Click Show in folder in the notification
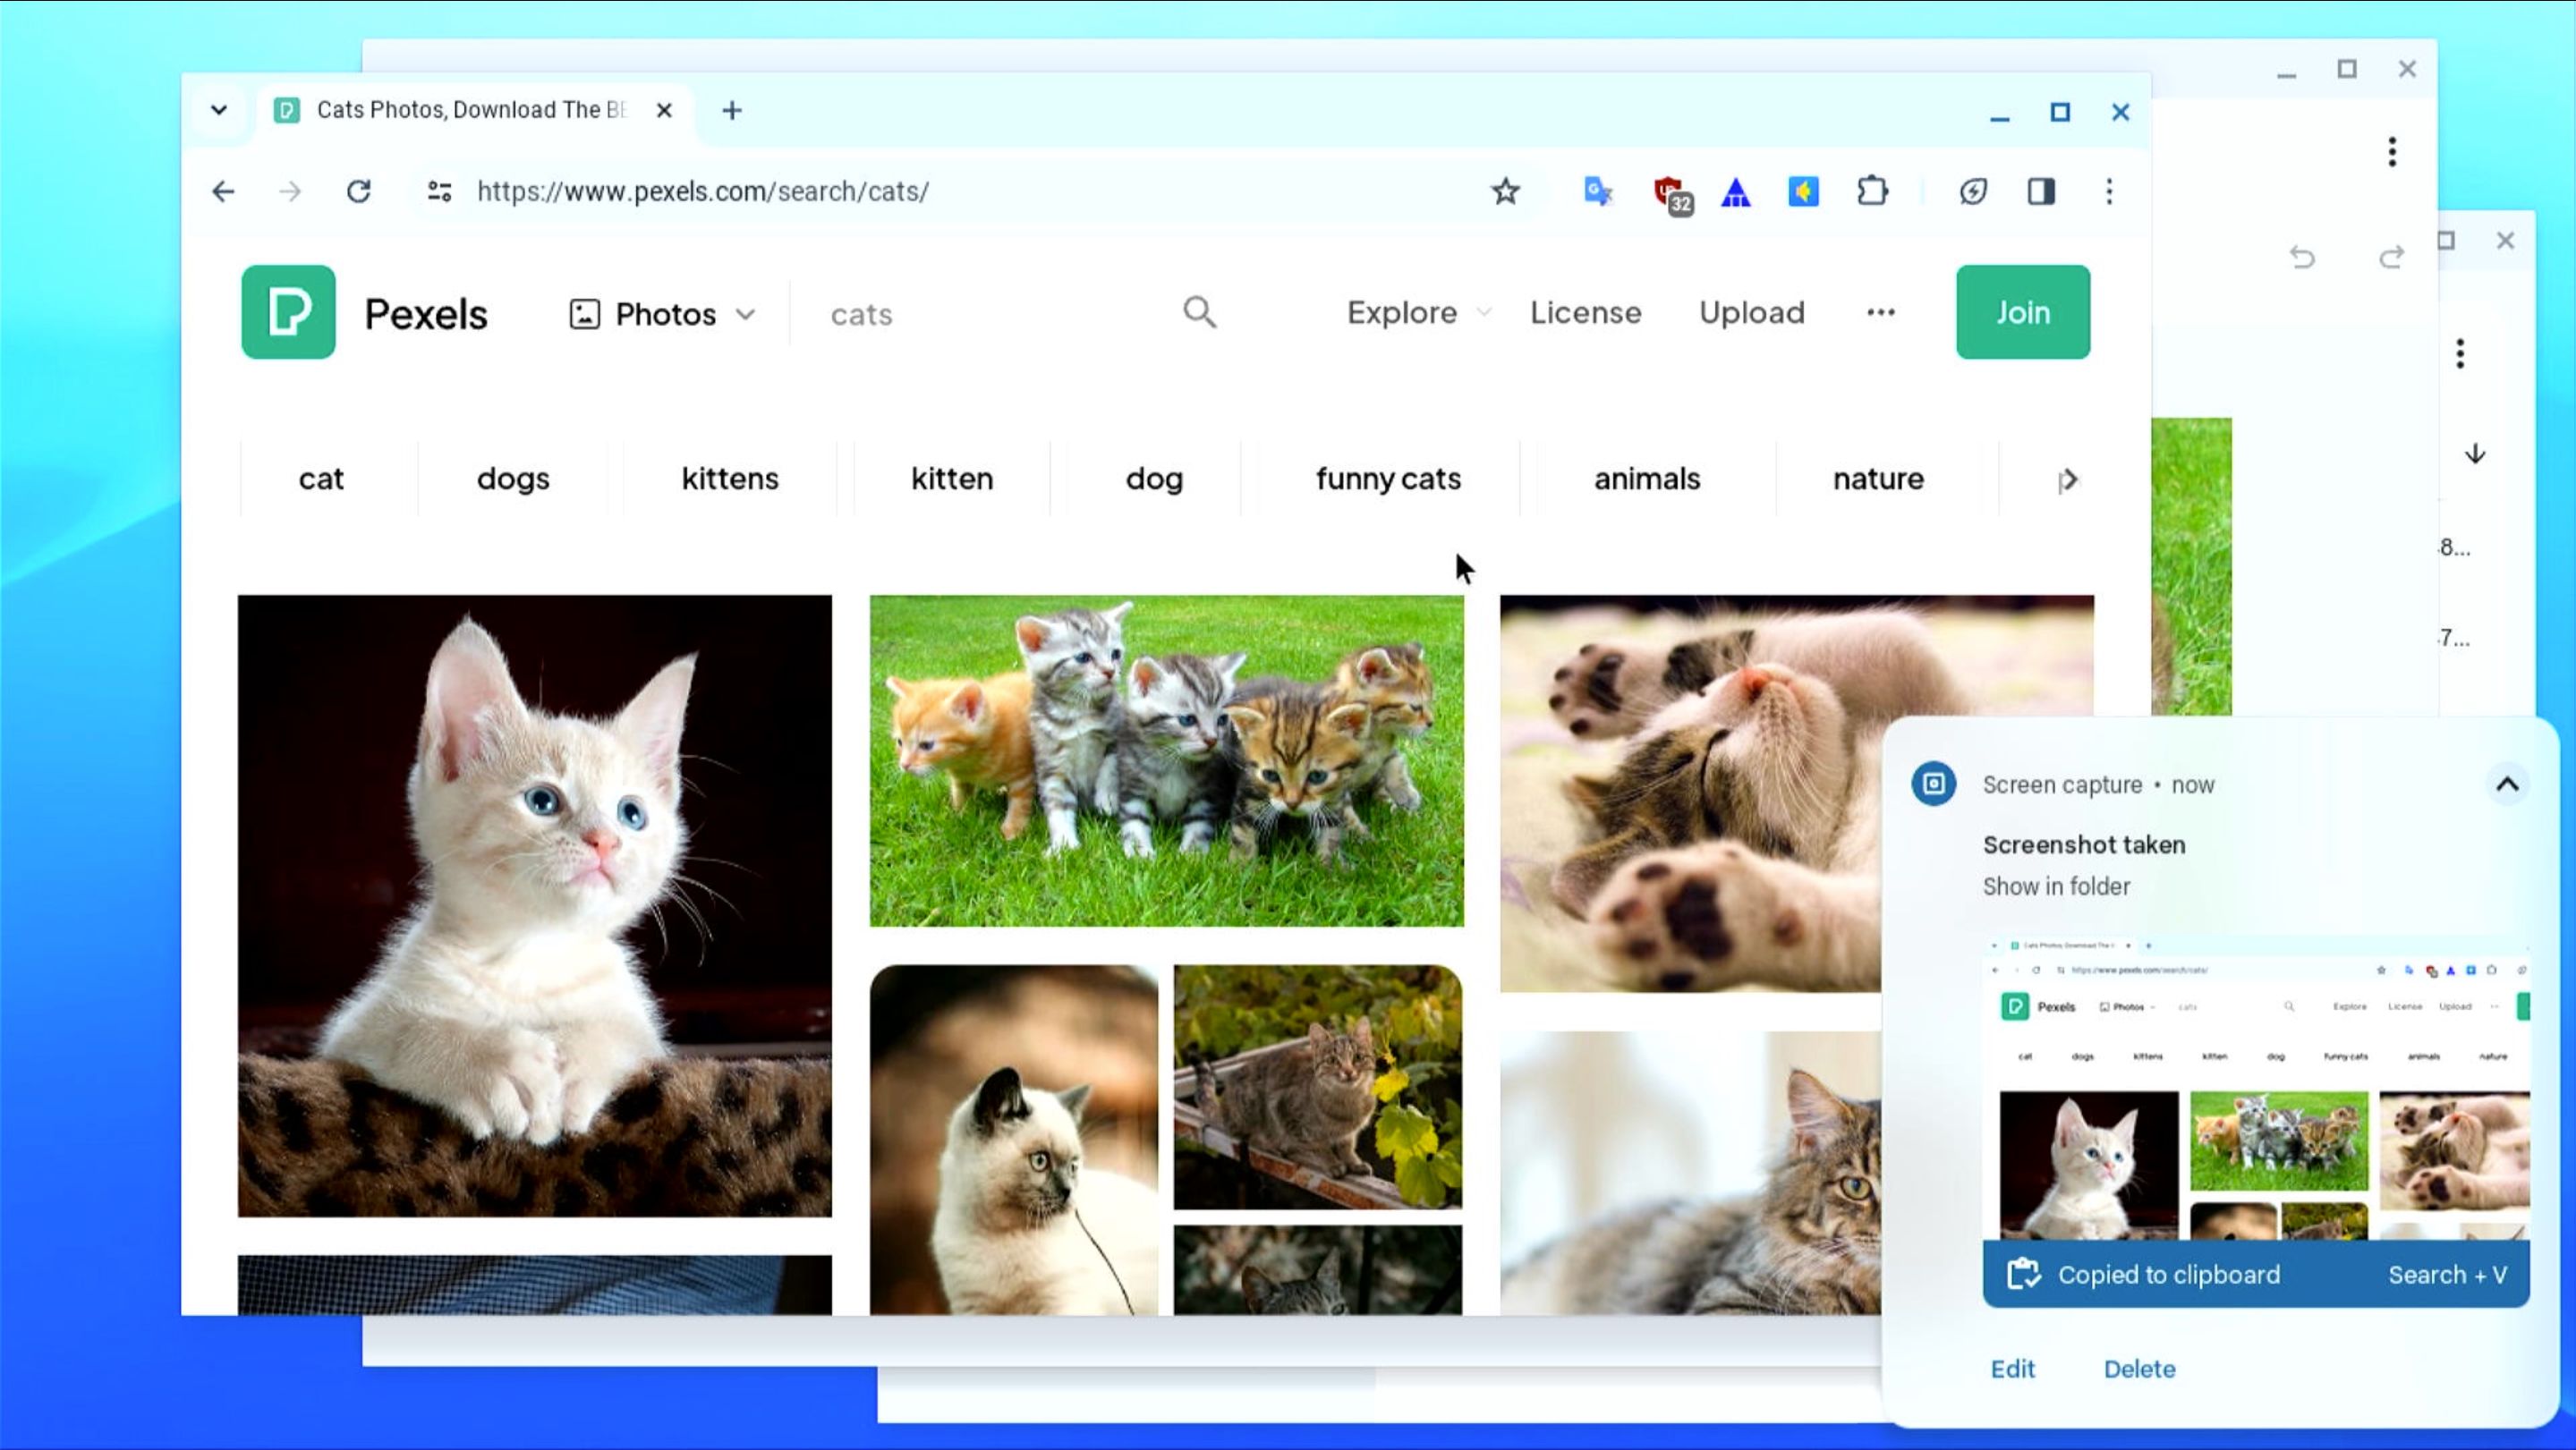This screenshot has width=2576, height=1450. [2056, 886]
